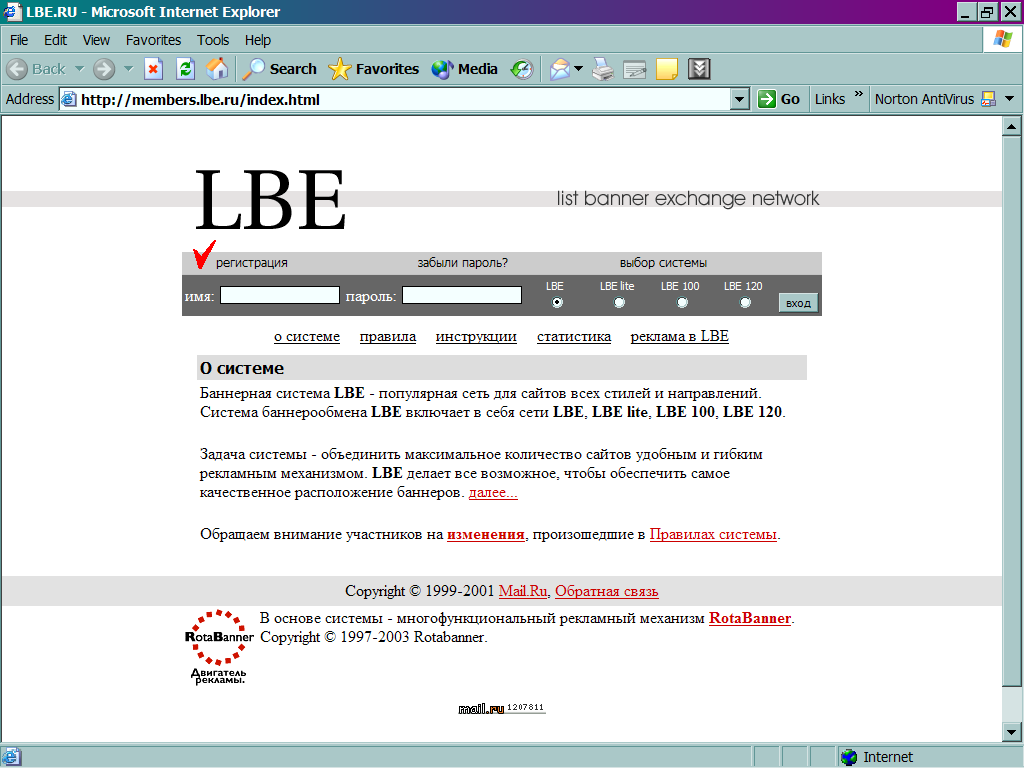
Task: Open the регистрация link
Action: tap(252, 263)
